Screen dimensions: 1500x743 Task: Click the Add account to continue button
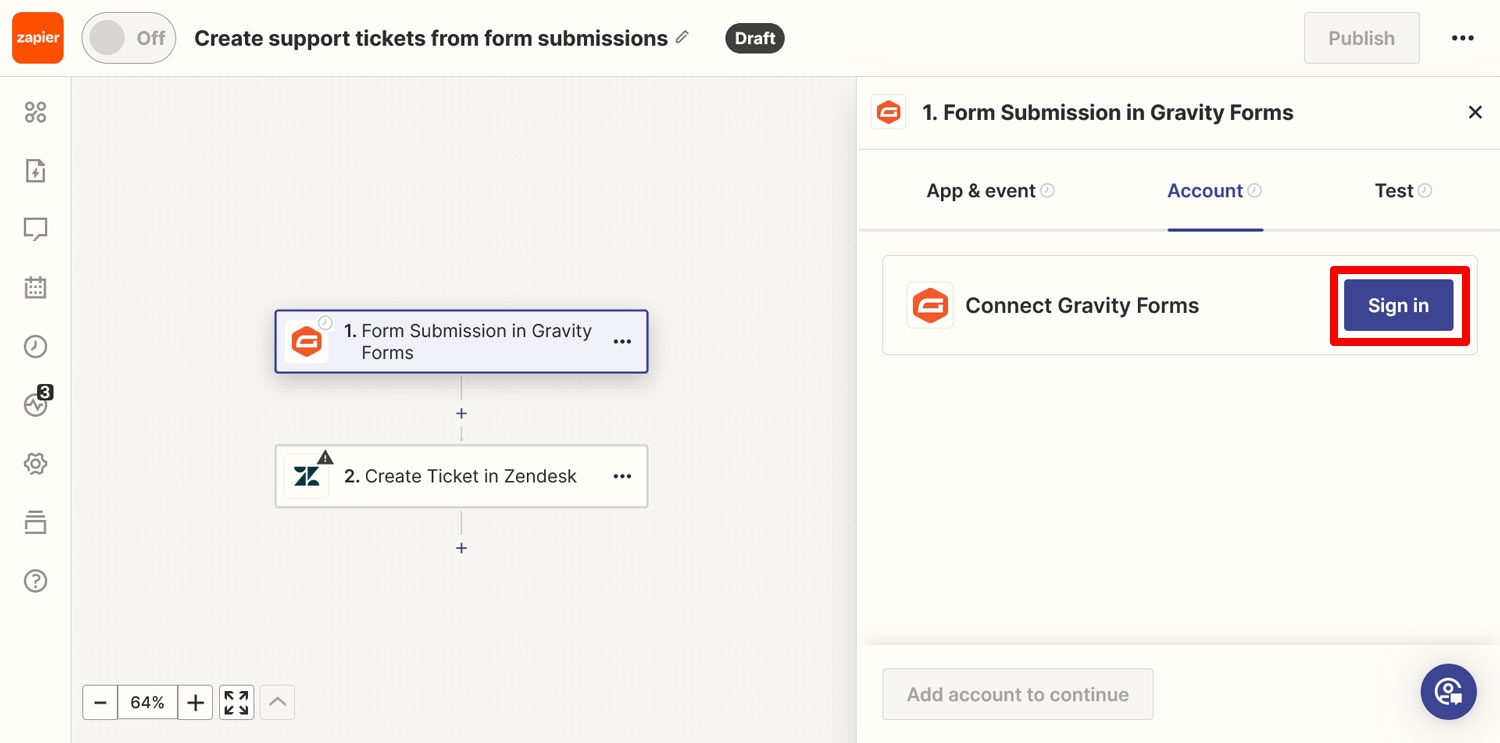click(x=1018, y=694)
